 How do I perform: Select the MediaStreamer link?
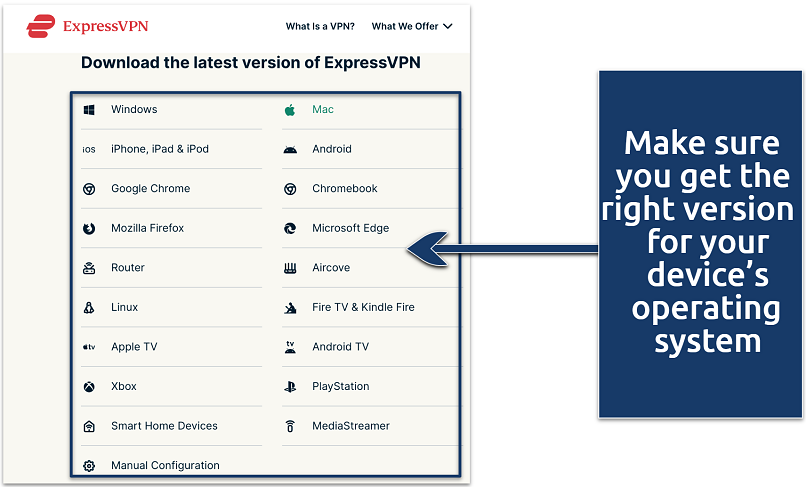coord(351,426)
